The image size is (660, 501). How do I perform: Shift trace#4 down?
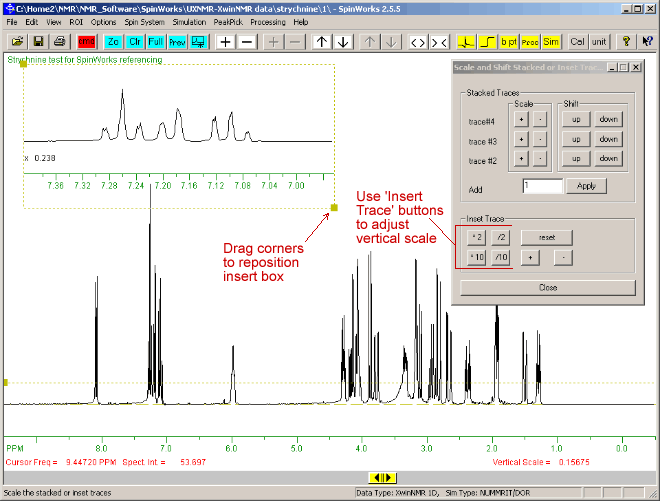pos(609,120)
